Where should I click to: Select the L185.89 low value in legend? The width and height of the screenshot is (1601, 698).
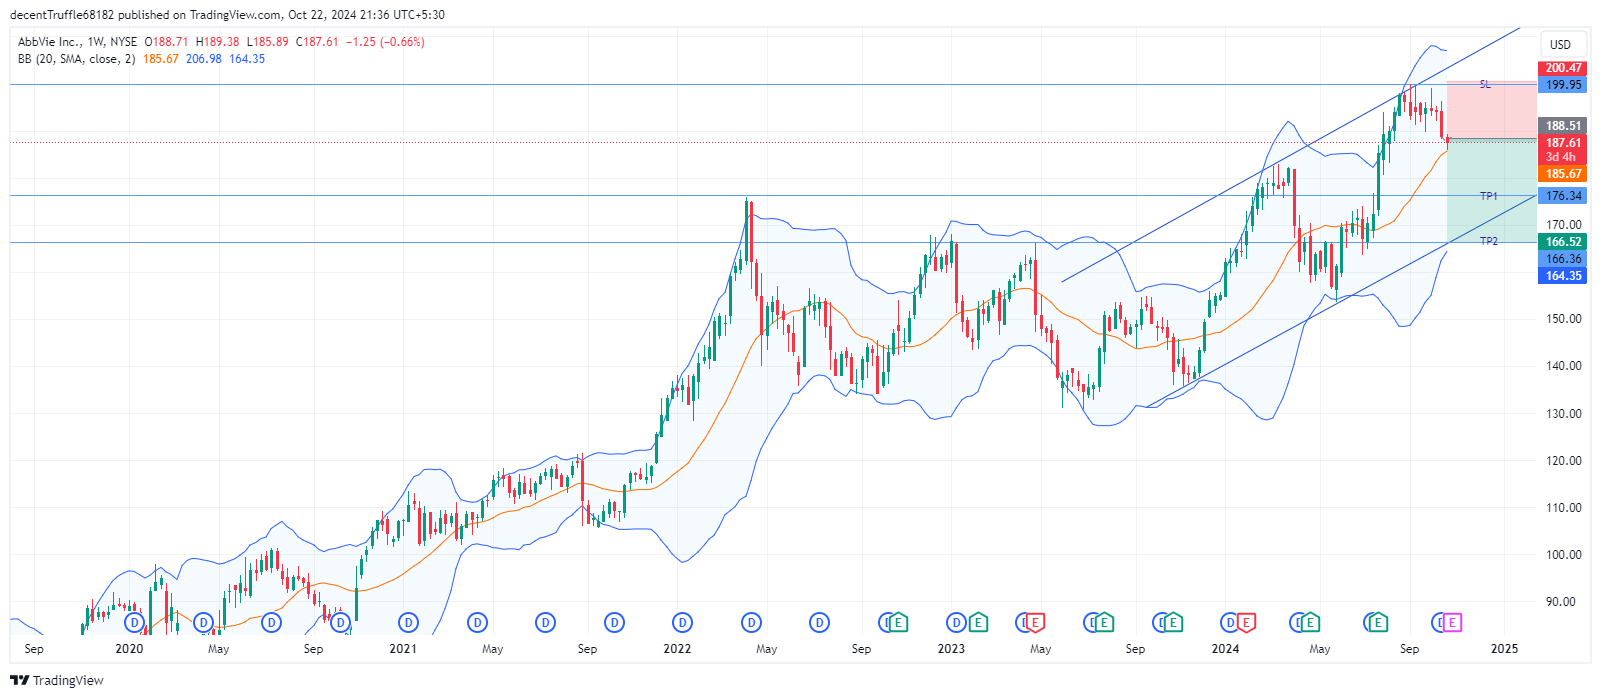tap(267, 42)
